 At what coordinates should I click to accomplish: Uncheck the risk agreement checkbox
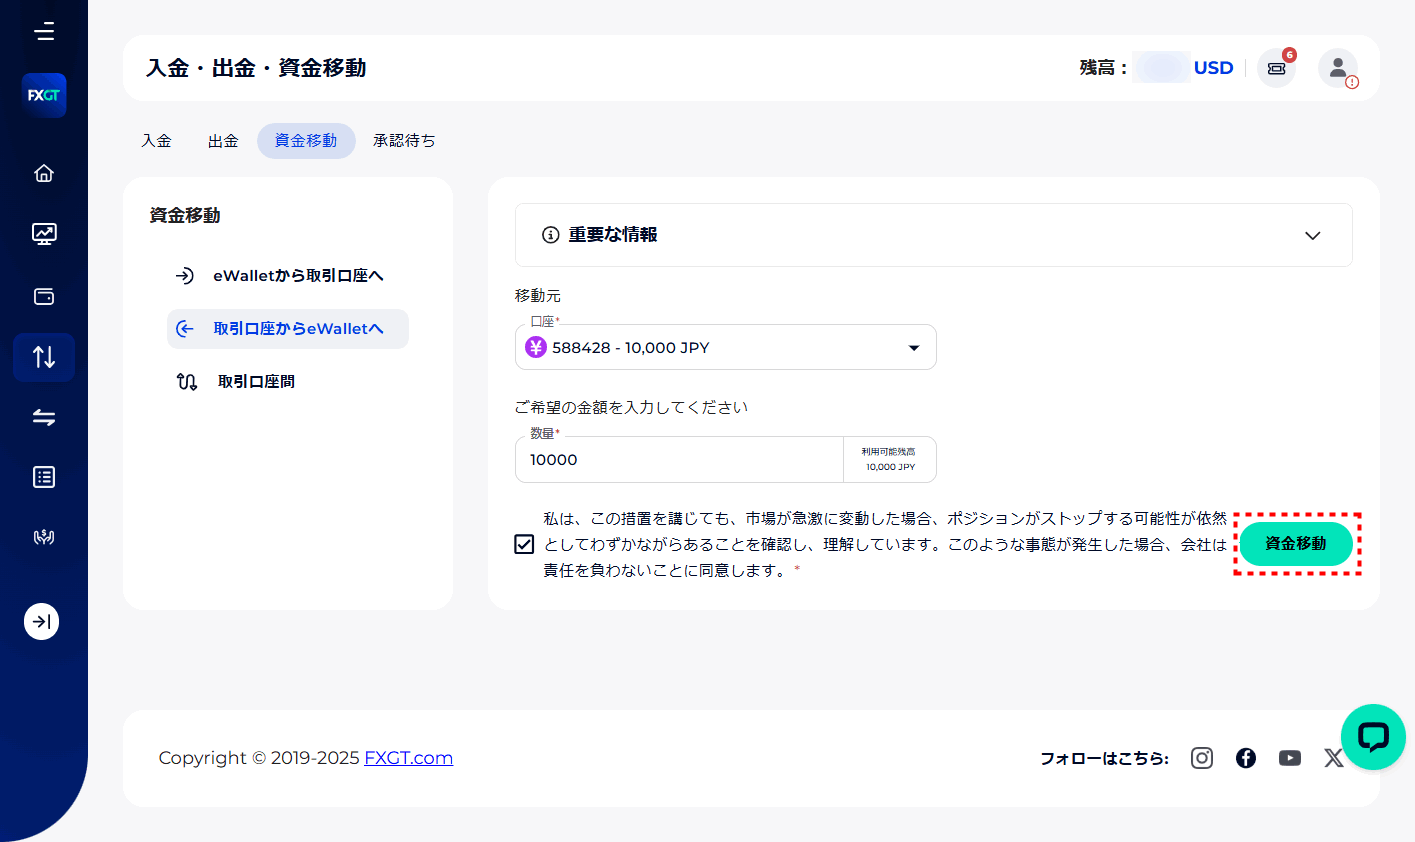point(524,544)
